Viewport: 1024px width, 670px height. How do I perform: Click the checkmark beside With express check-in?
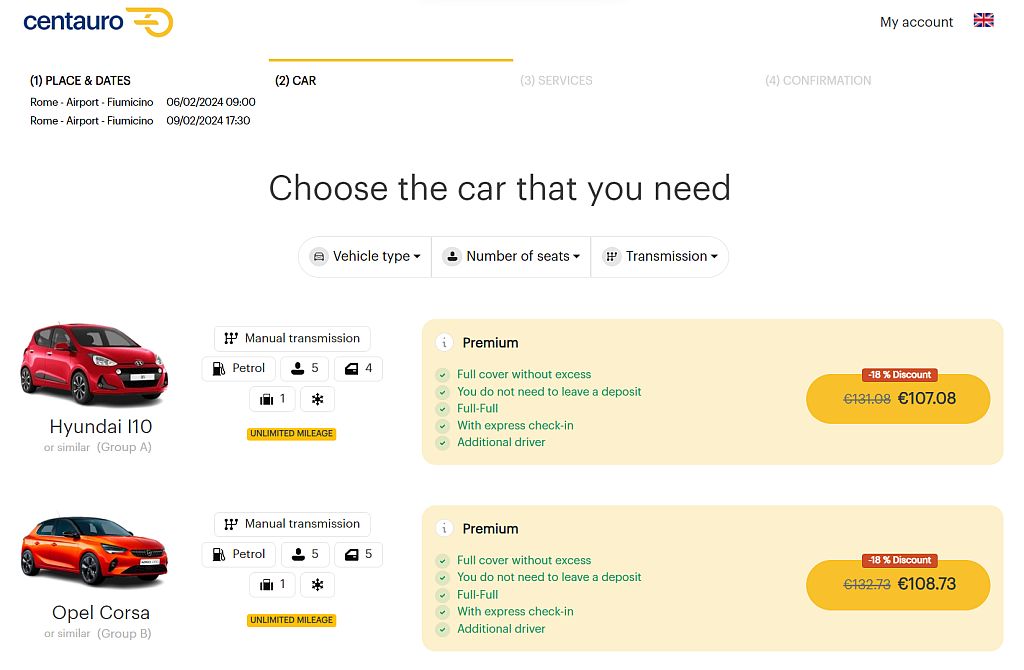click(442, 425)
